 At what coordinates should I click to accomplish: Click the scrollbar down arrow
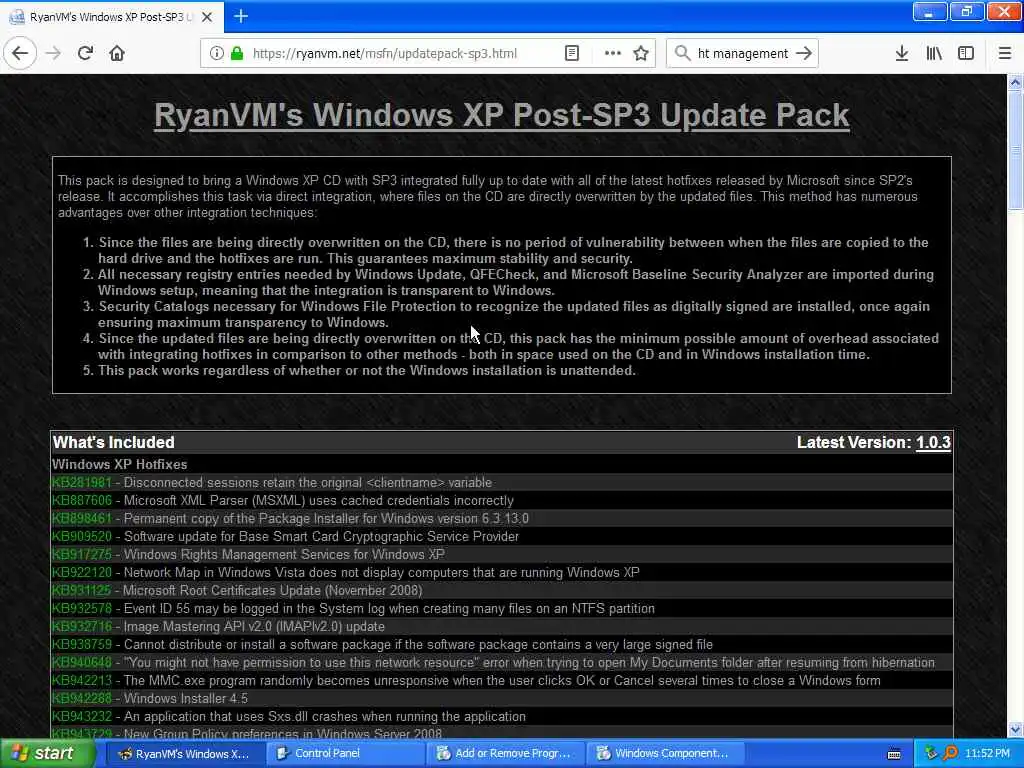[x=1015, y=729]
